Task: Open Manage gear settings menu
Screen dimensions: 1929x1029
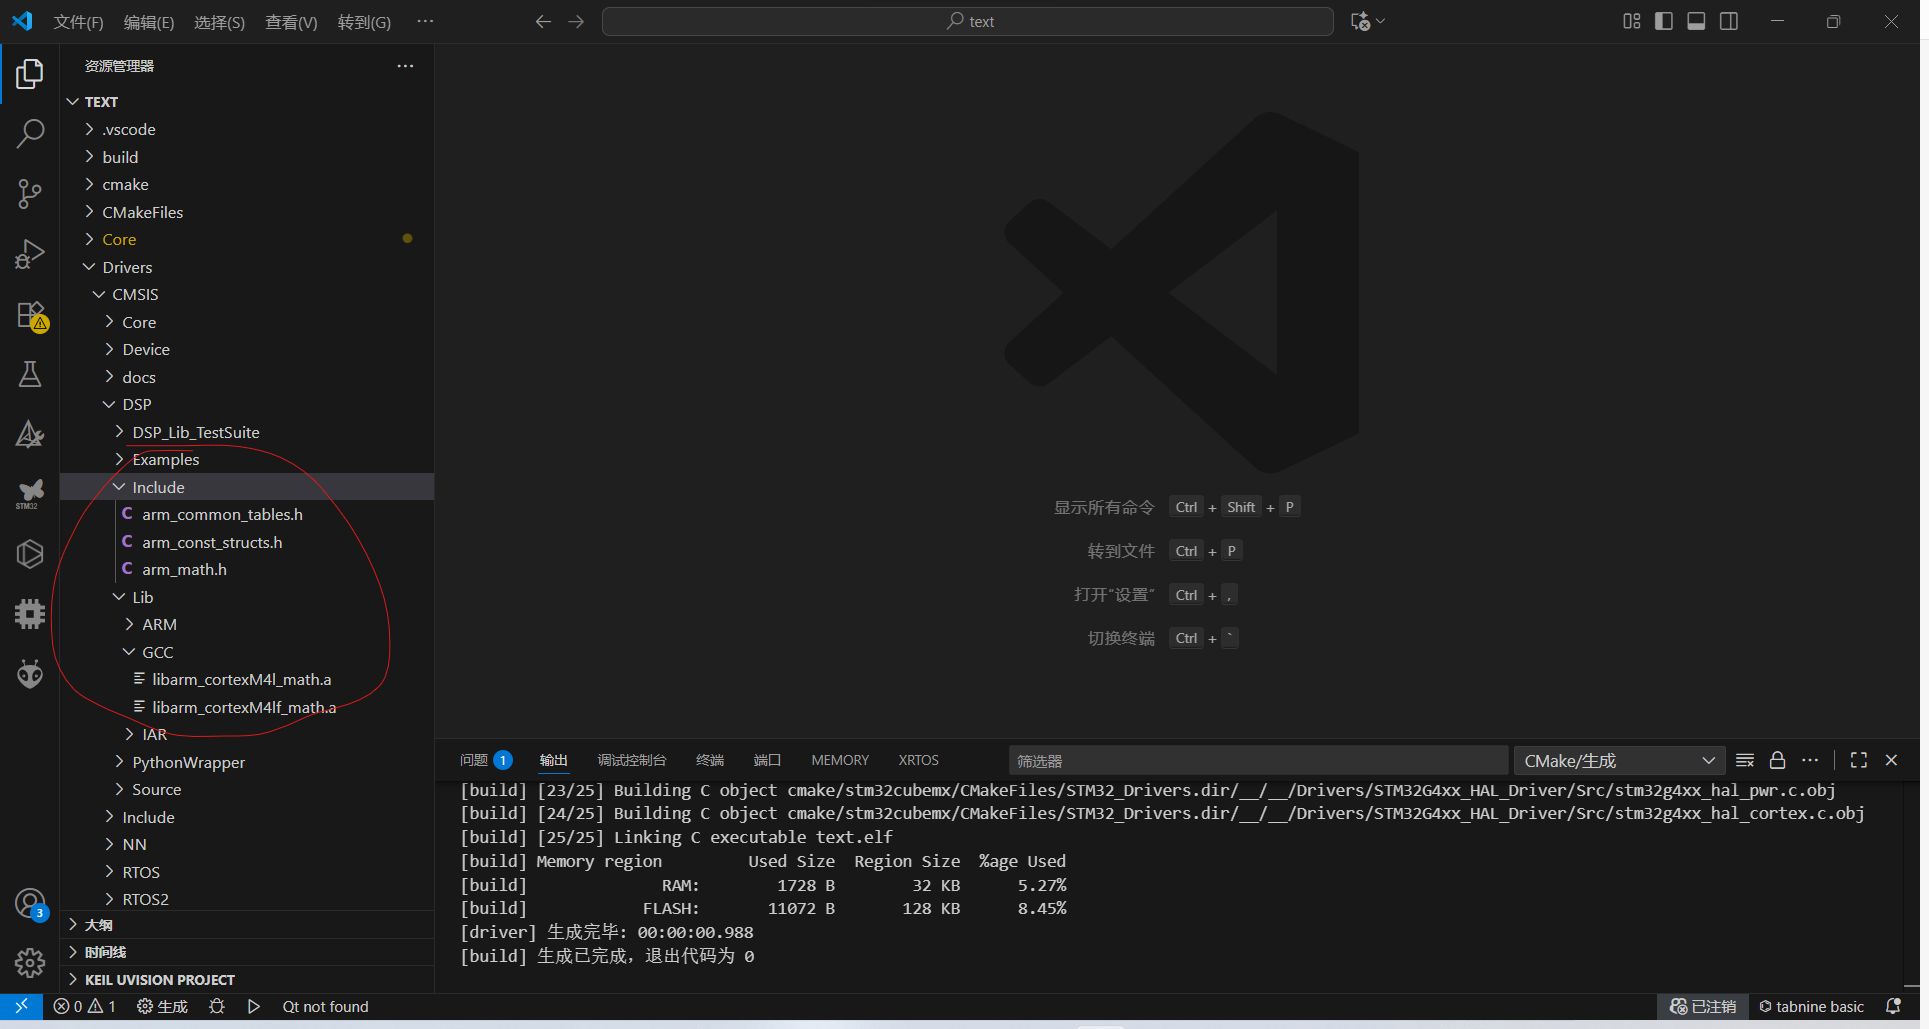Action: [30, 962]
